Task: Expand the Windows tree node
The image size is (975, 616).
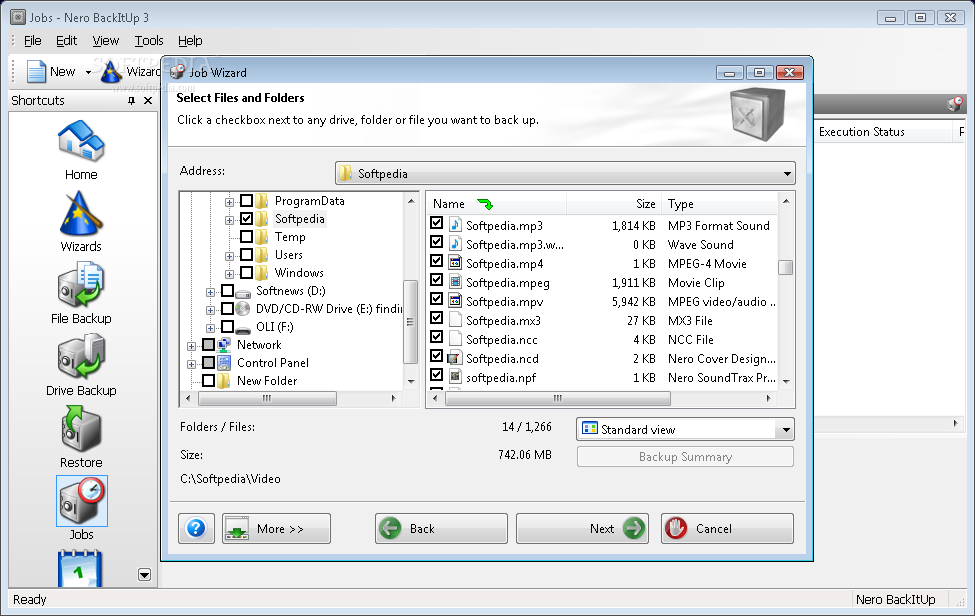Action: coord(229,274)
